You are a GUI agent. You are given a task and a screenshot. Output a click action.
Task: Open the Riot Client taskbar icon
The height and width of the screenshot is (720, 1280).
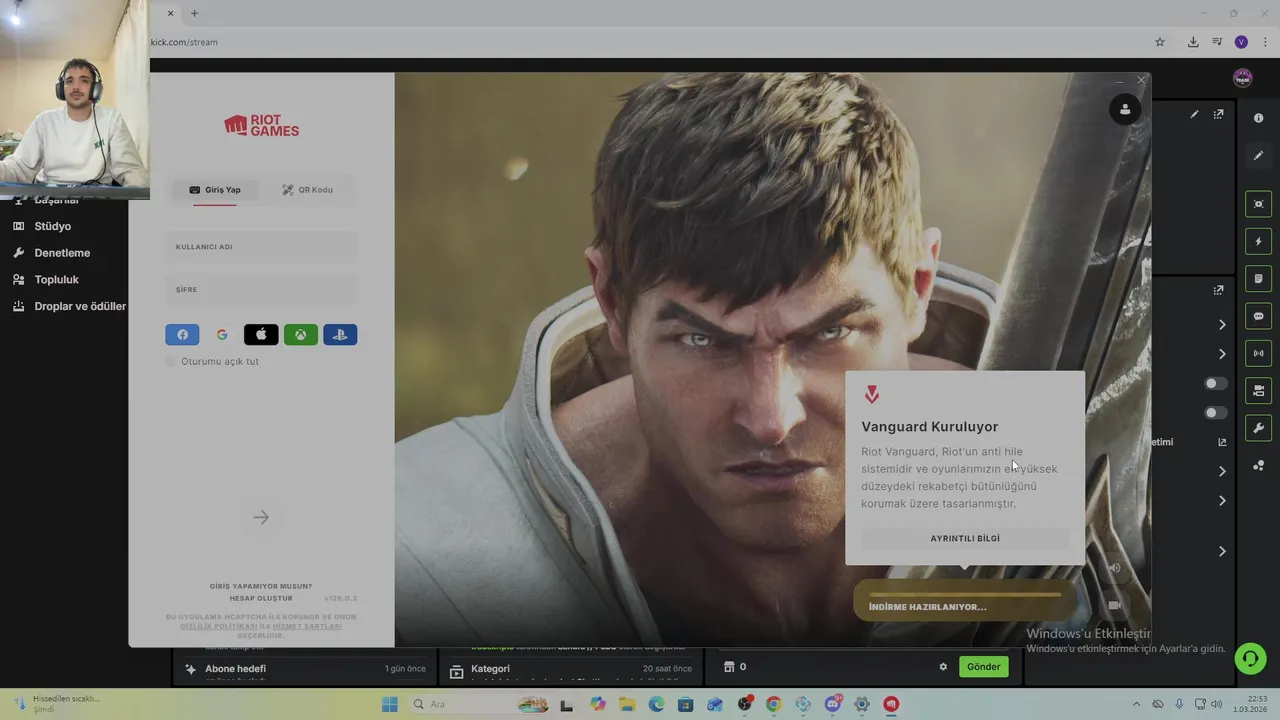(891, 704)
